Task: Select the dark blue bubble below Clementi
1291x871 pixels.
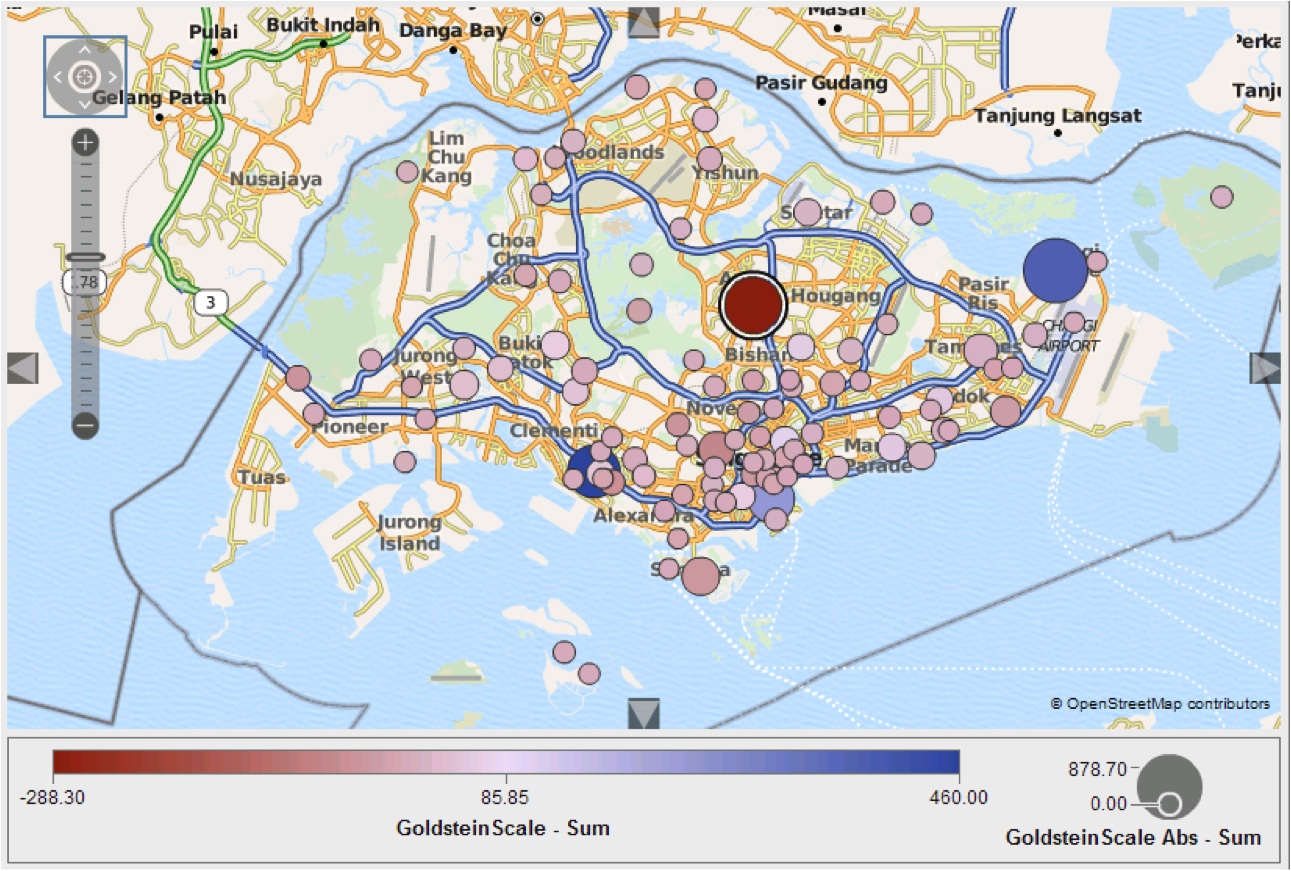Action: point(592,472)
